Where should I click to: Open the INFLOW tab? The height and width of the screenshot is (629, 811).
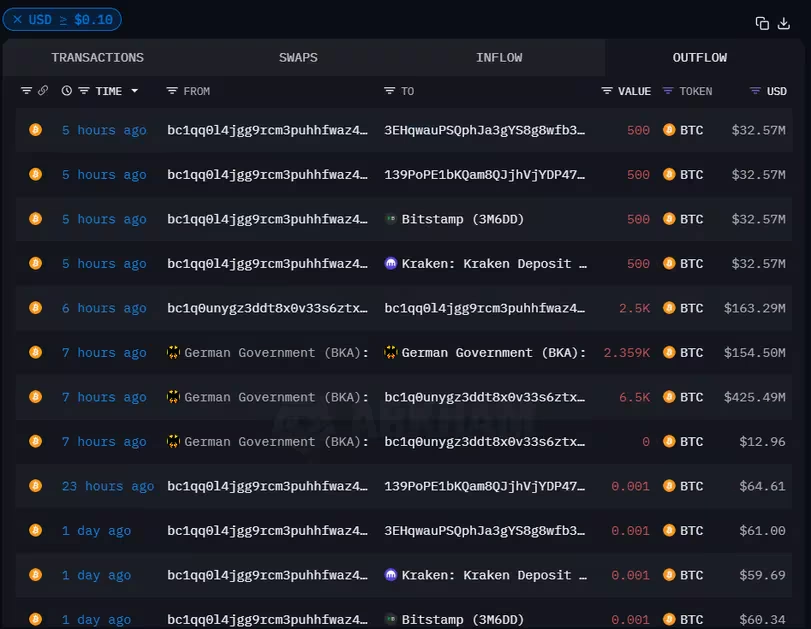tap(499, 58)
